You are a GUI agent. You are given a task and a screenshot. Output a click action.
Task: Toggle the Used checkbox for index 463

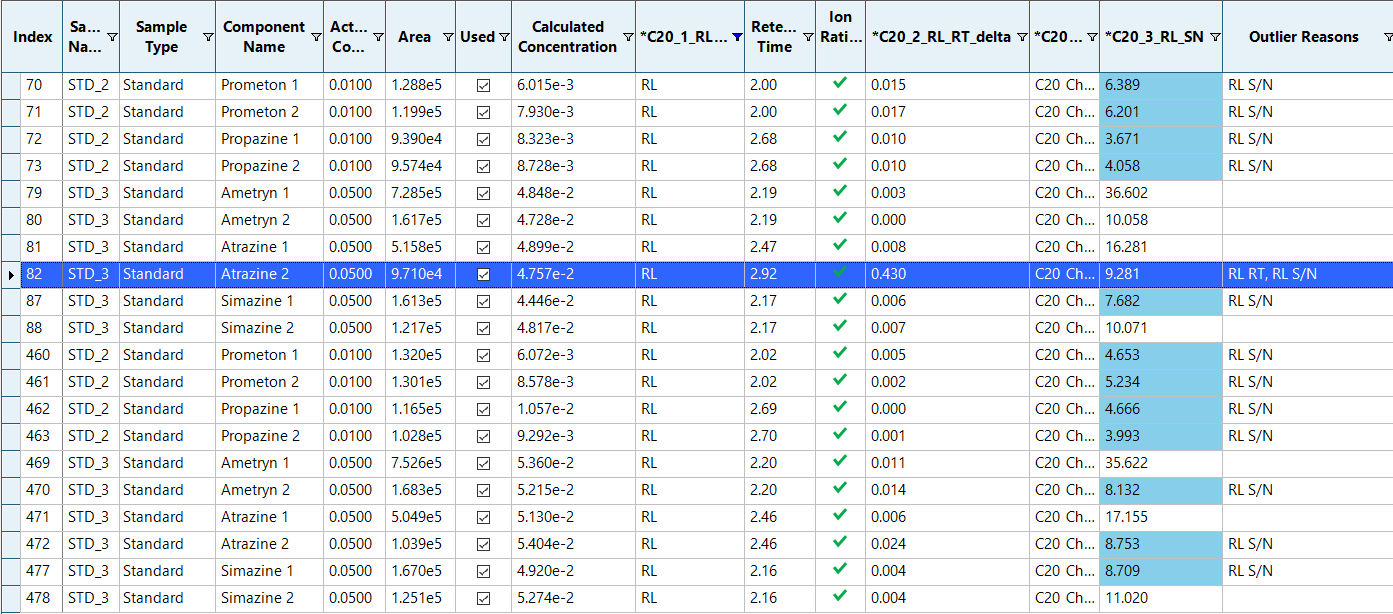(x=484, y=436)
